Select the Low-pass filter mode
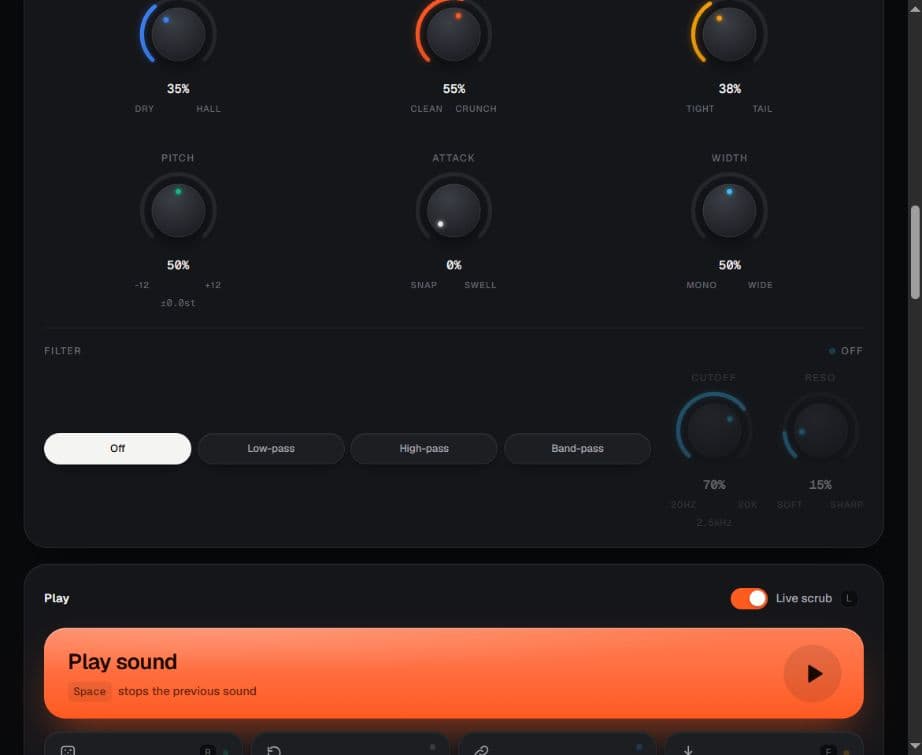 [x=271, y=449]
